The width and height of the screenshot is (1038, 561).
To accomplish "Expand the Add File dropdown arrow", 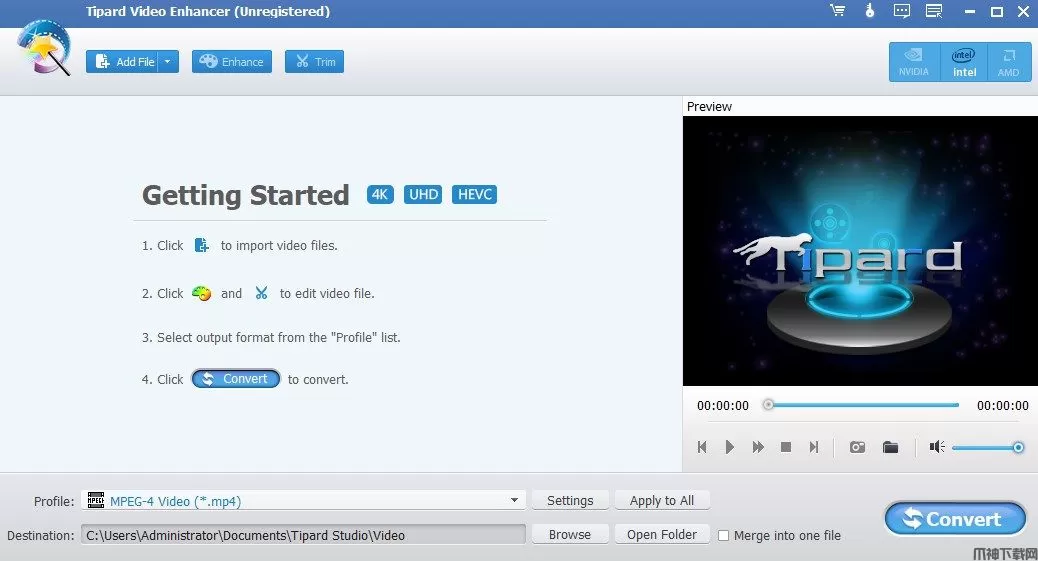I will tap(167, 62).
